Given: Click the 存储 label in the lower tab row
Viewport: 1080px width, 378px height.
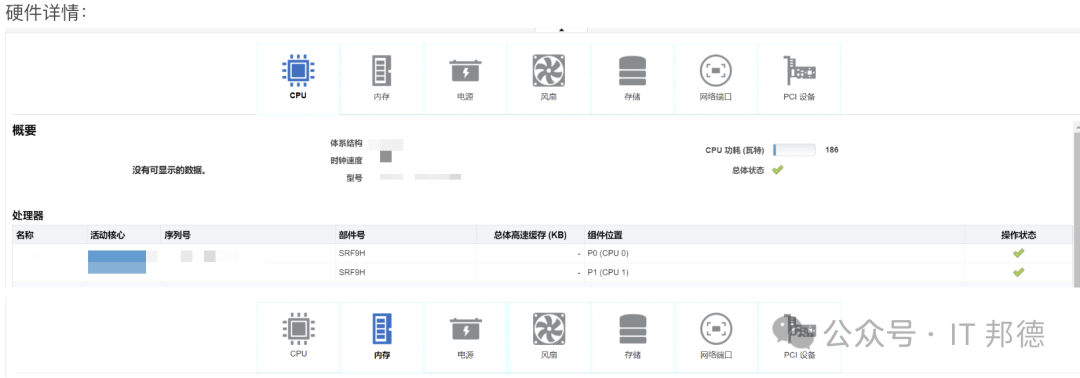Looking at the screenshot, I should [633, 355].
